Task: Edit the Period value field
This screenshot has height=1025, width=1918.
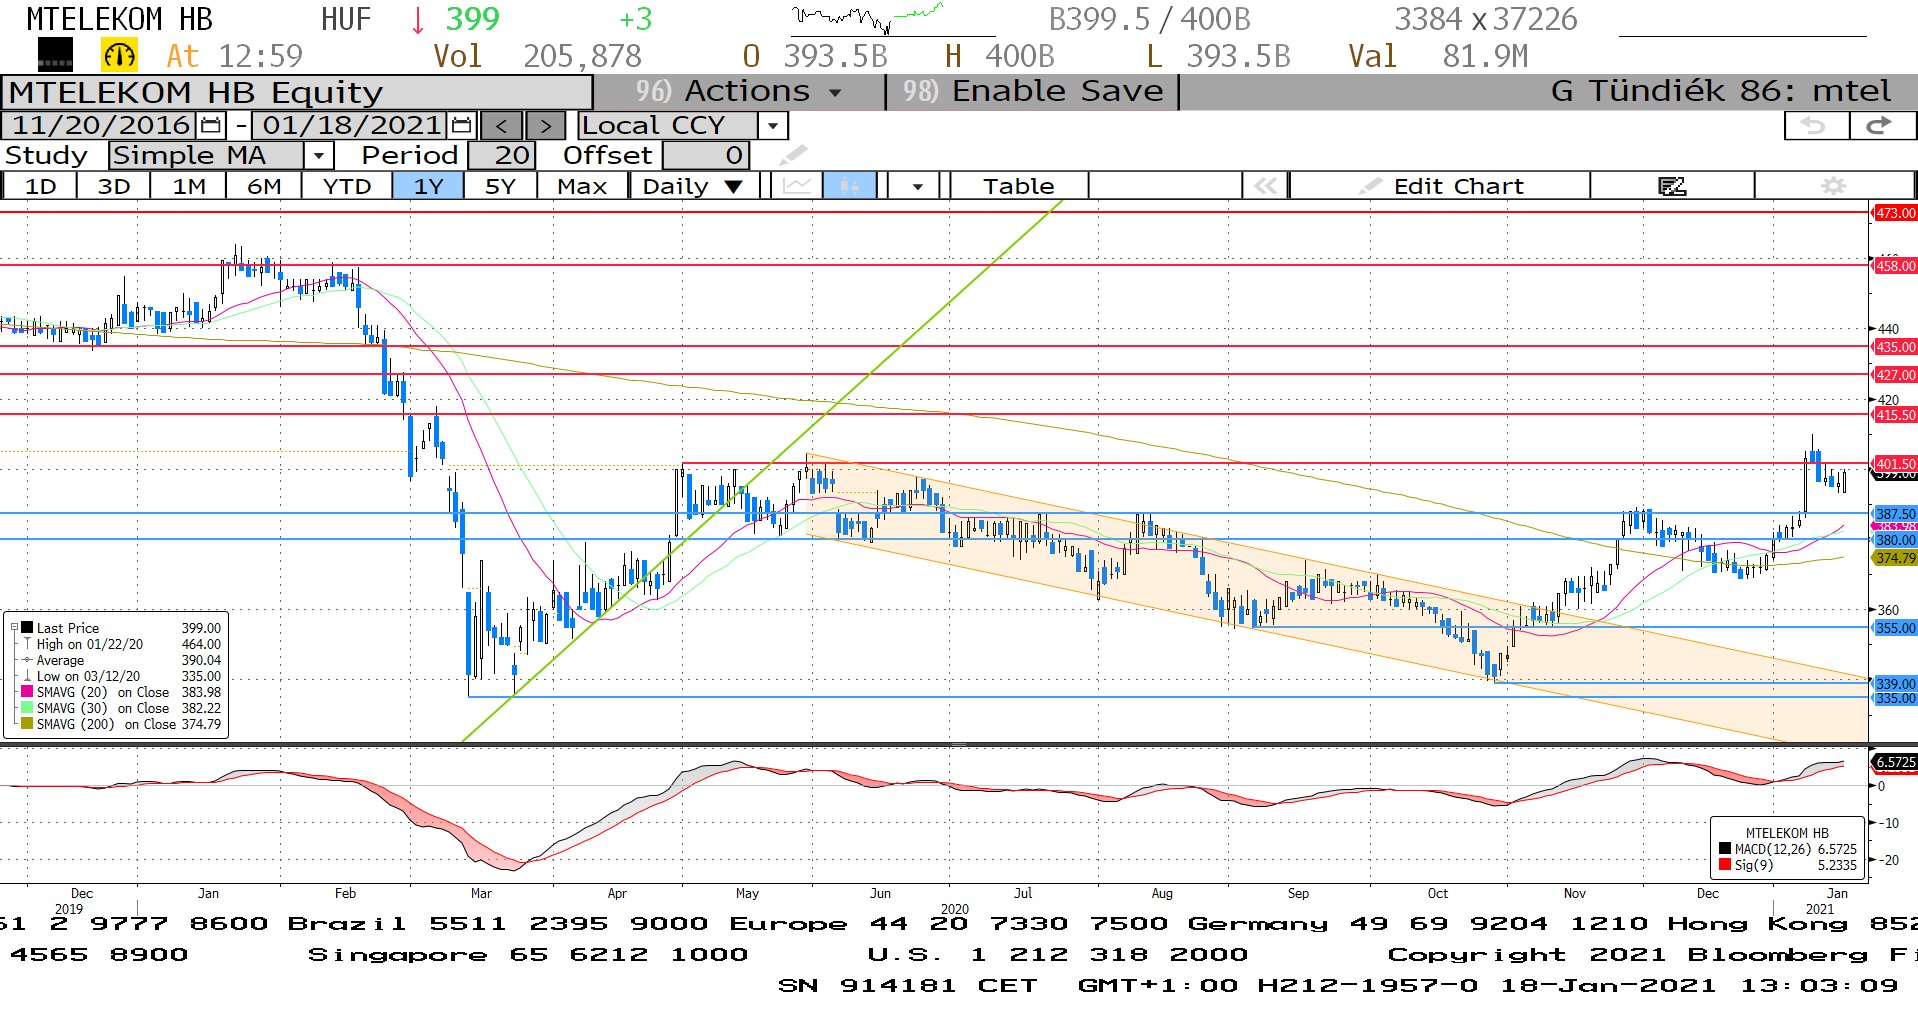Action: point(502,156)
